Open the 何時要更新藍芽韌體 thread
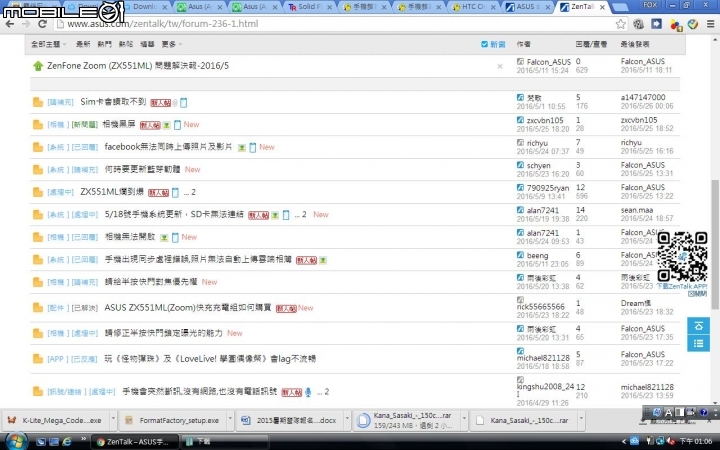Image resolution: width=720 pixels, height=450 pixels. [142, 169]
